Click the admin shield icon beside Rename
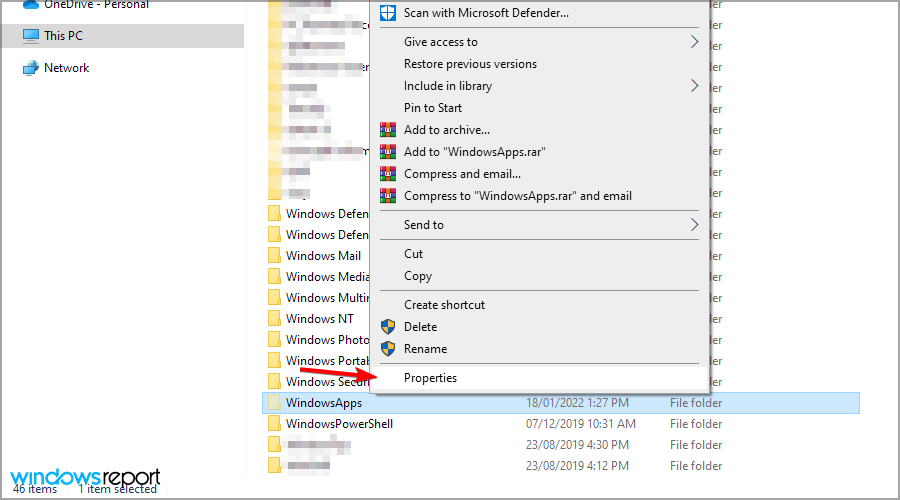The height and width of the screenshot is (500, 900). 388,348
